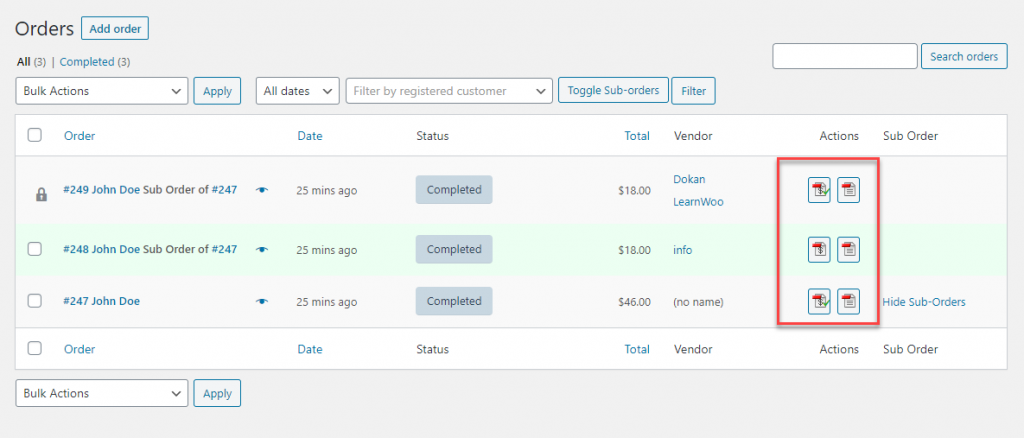Sort by Order column header

80,136
